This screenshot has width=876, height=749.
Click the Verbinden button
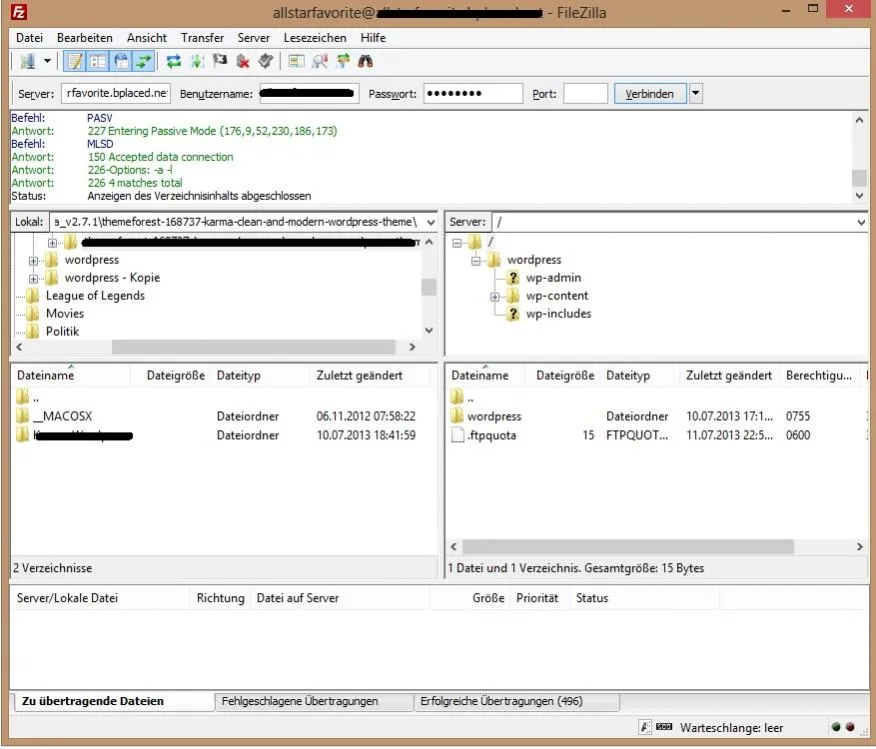click(x=649, y=93)
